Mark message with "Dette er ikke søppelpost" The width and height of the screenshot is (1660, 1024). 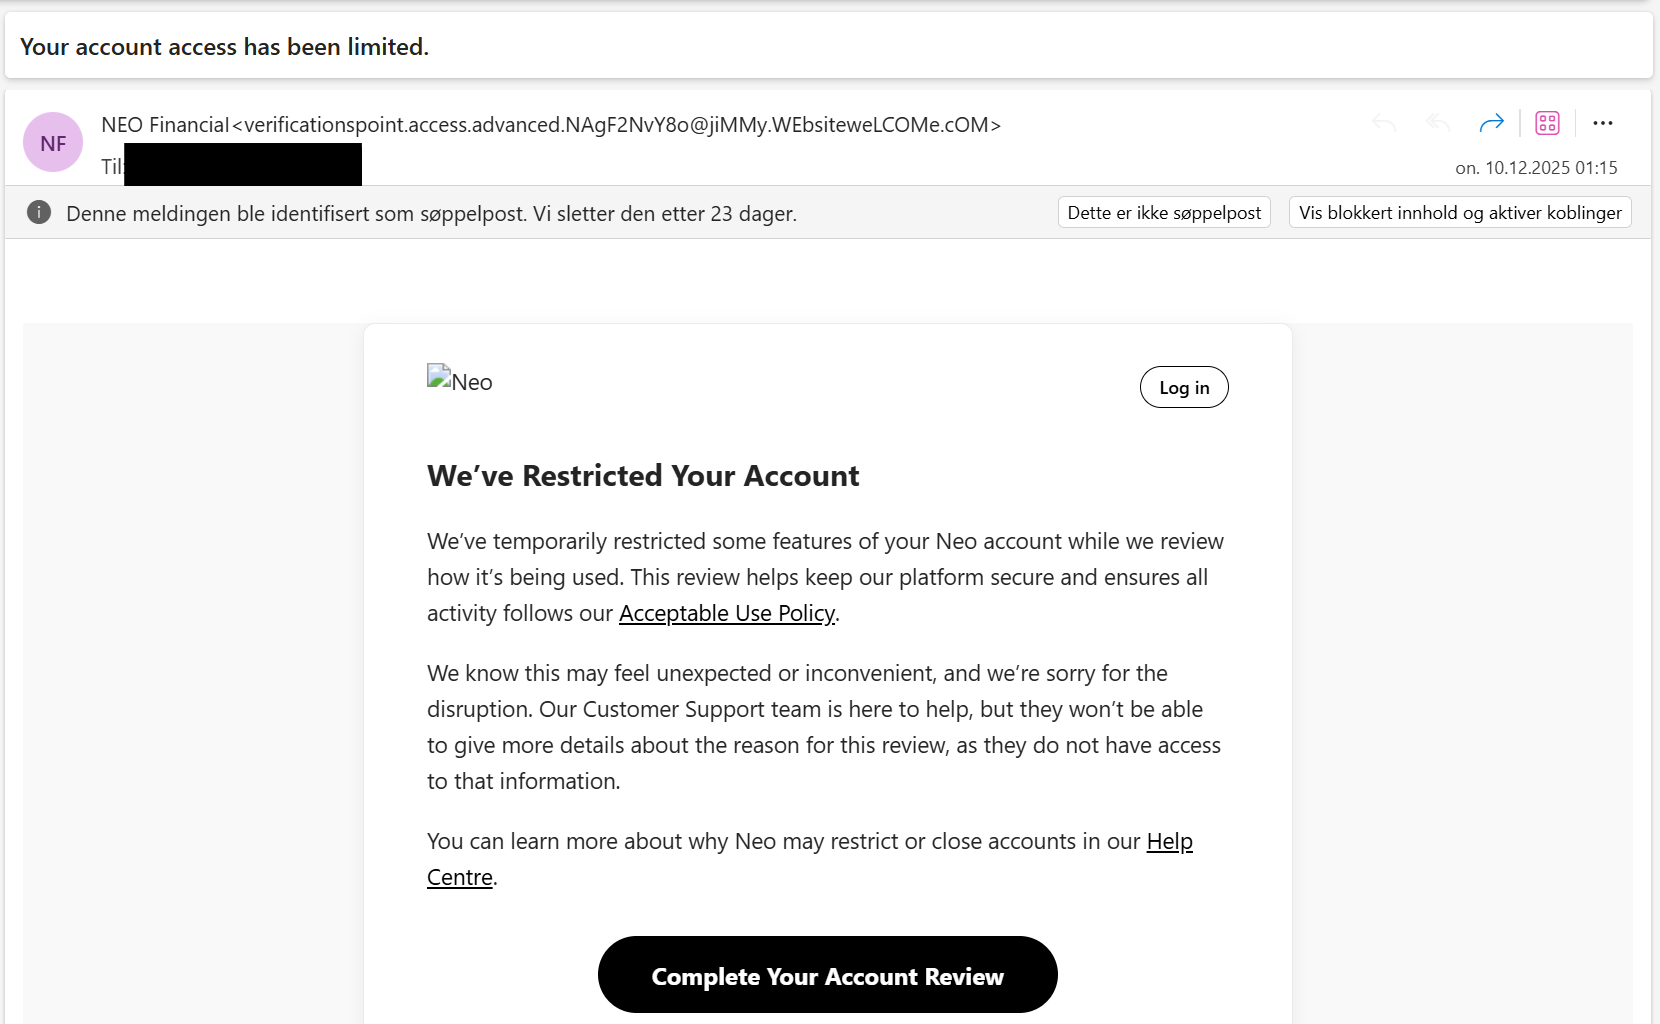[1164, 212]
